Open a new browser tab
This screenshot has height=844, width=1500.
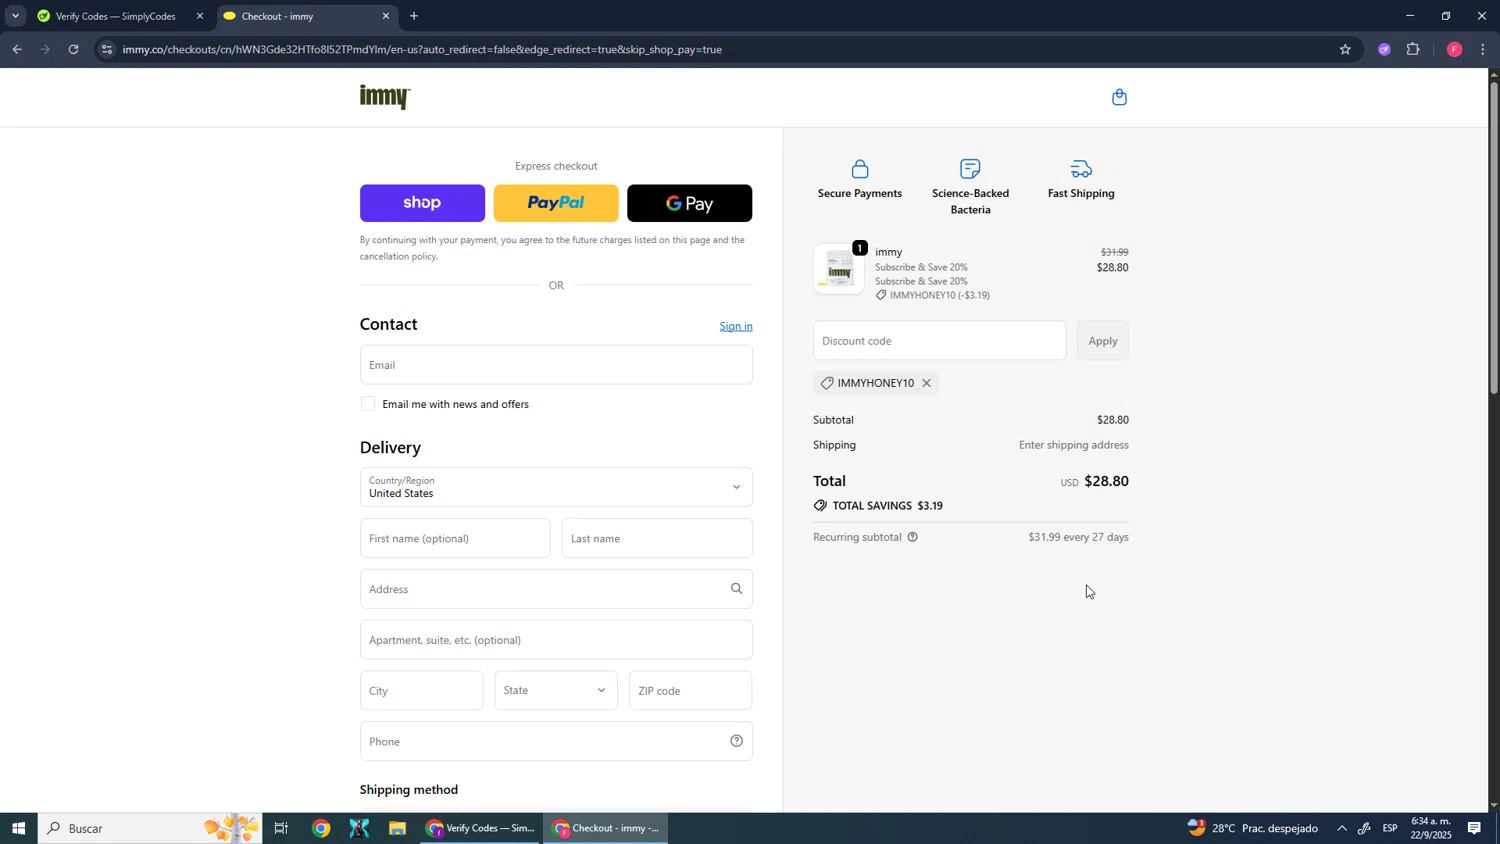[414, 16]
